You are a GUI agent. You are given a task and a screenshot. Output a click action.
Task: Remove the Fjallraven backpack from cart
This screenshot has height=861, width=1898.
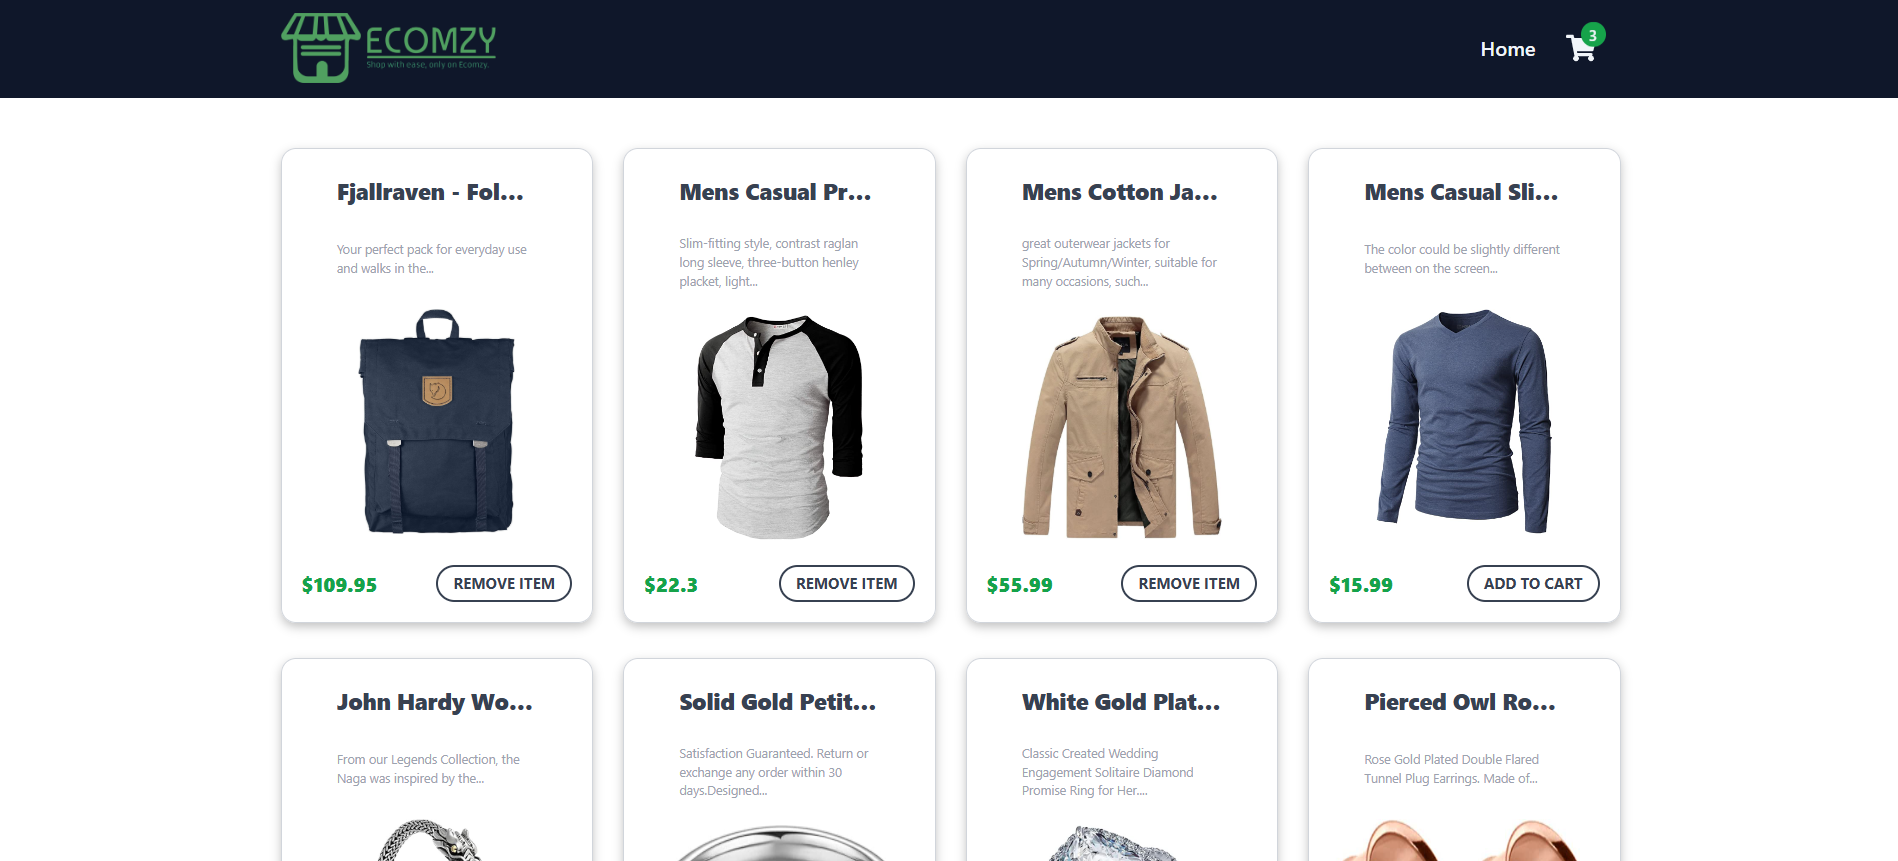[x=504, y=584]
